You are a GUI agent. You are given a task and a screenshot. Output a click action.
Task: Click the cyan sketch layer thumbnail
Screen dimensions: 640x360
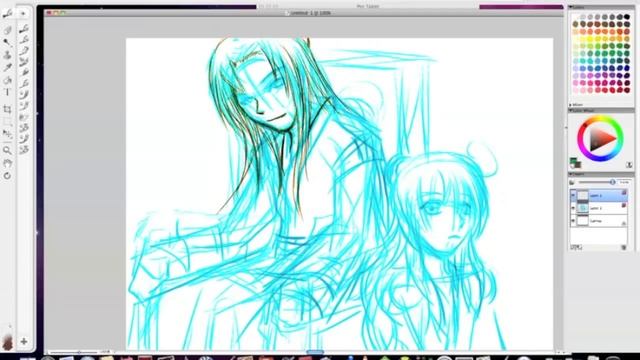pyautogui.click(x=582, y=208)
